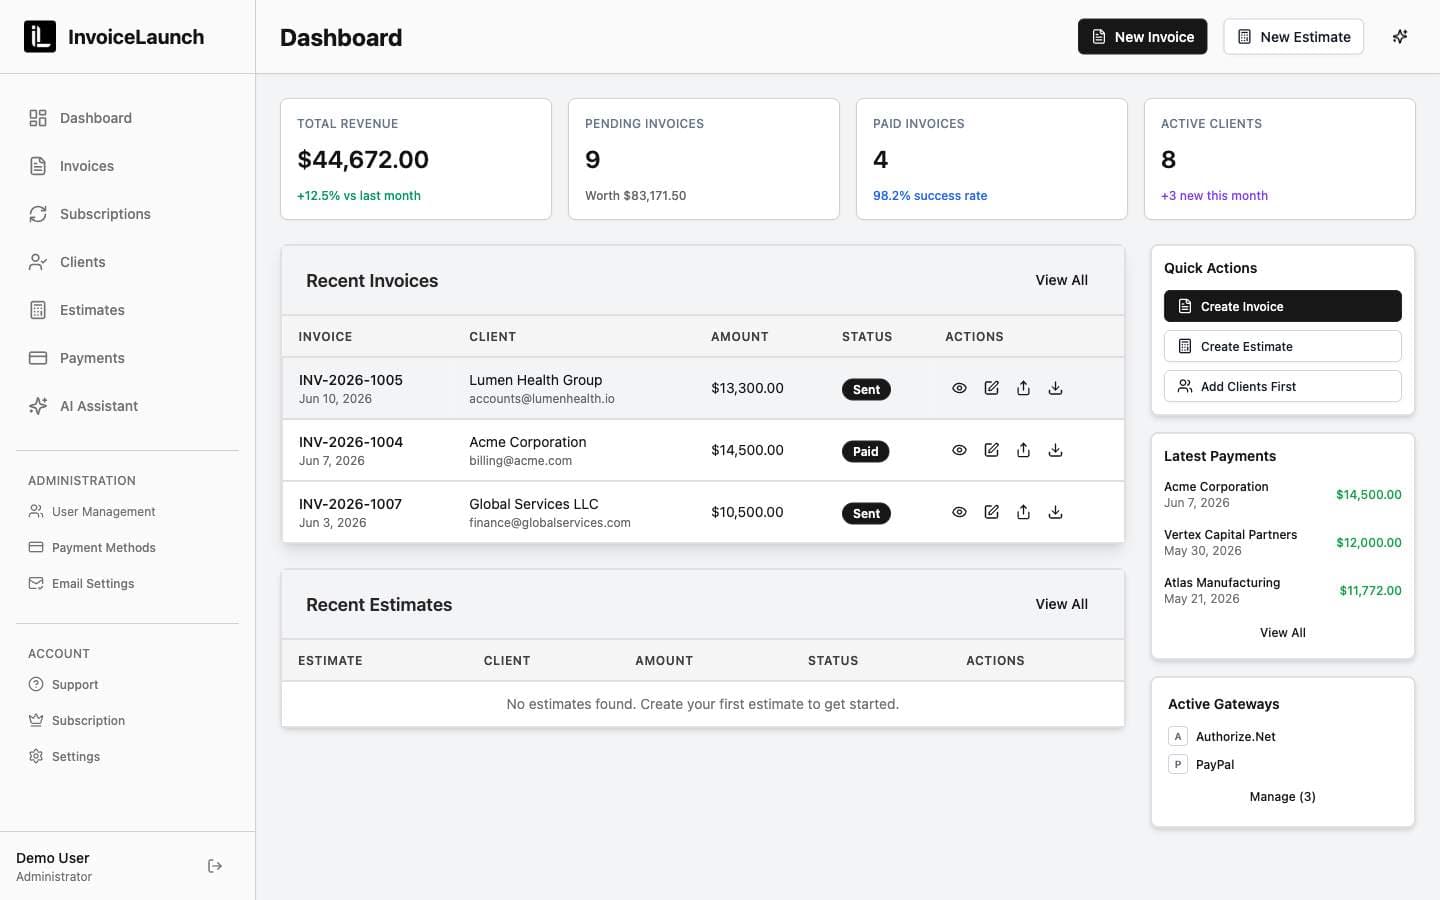Click the $13,300.00 invoice amount
This screenshot has height=900, width=1440.
point(747,388)
